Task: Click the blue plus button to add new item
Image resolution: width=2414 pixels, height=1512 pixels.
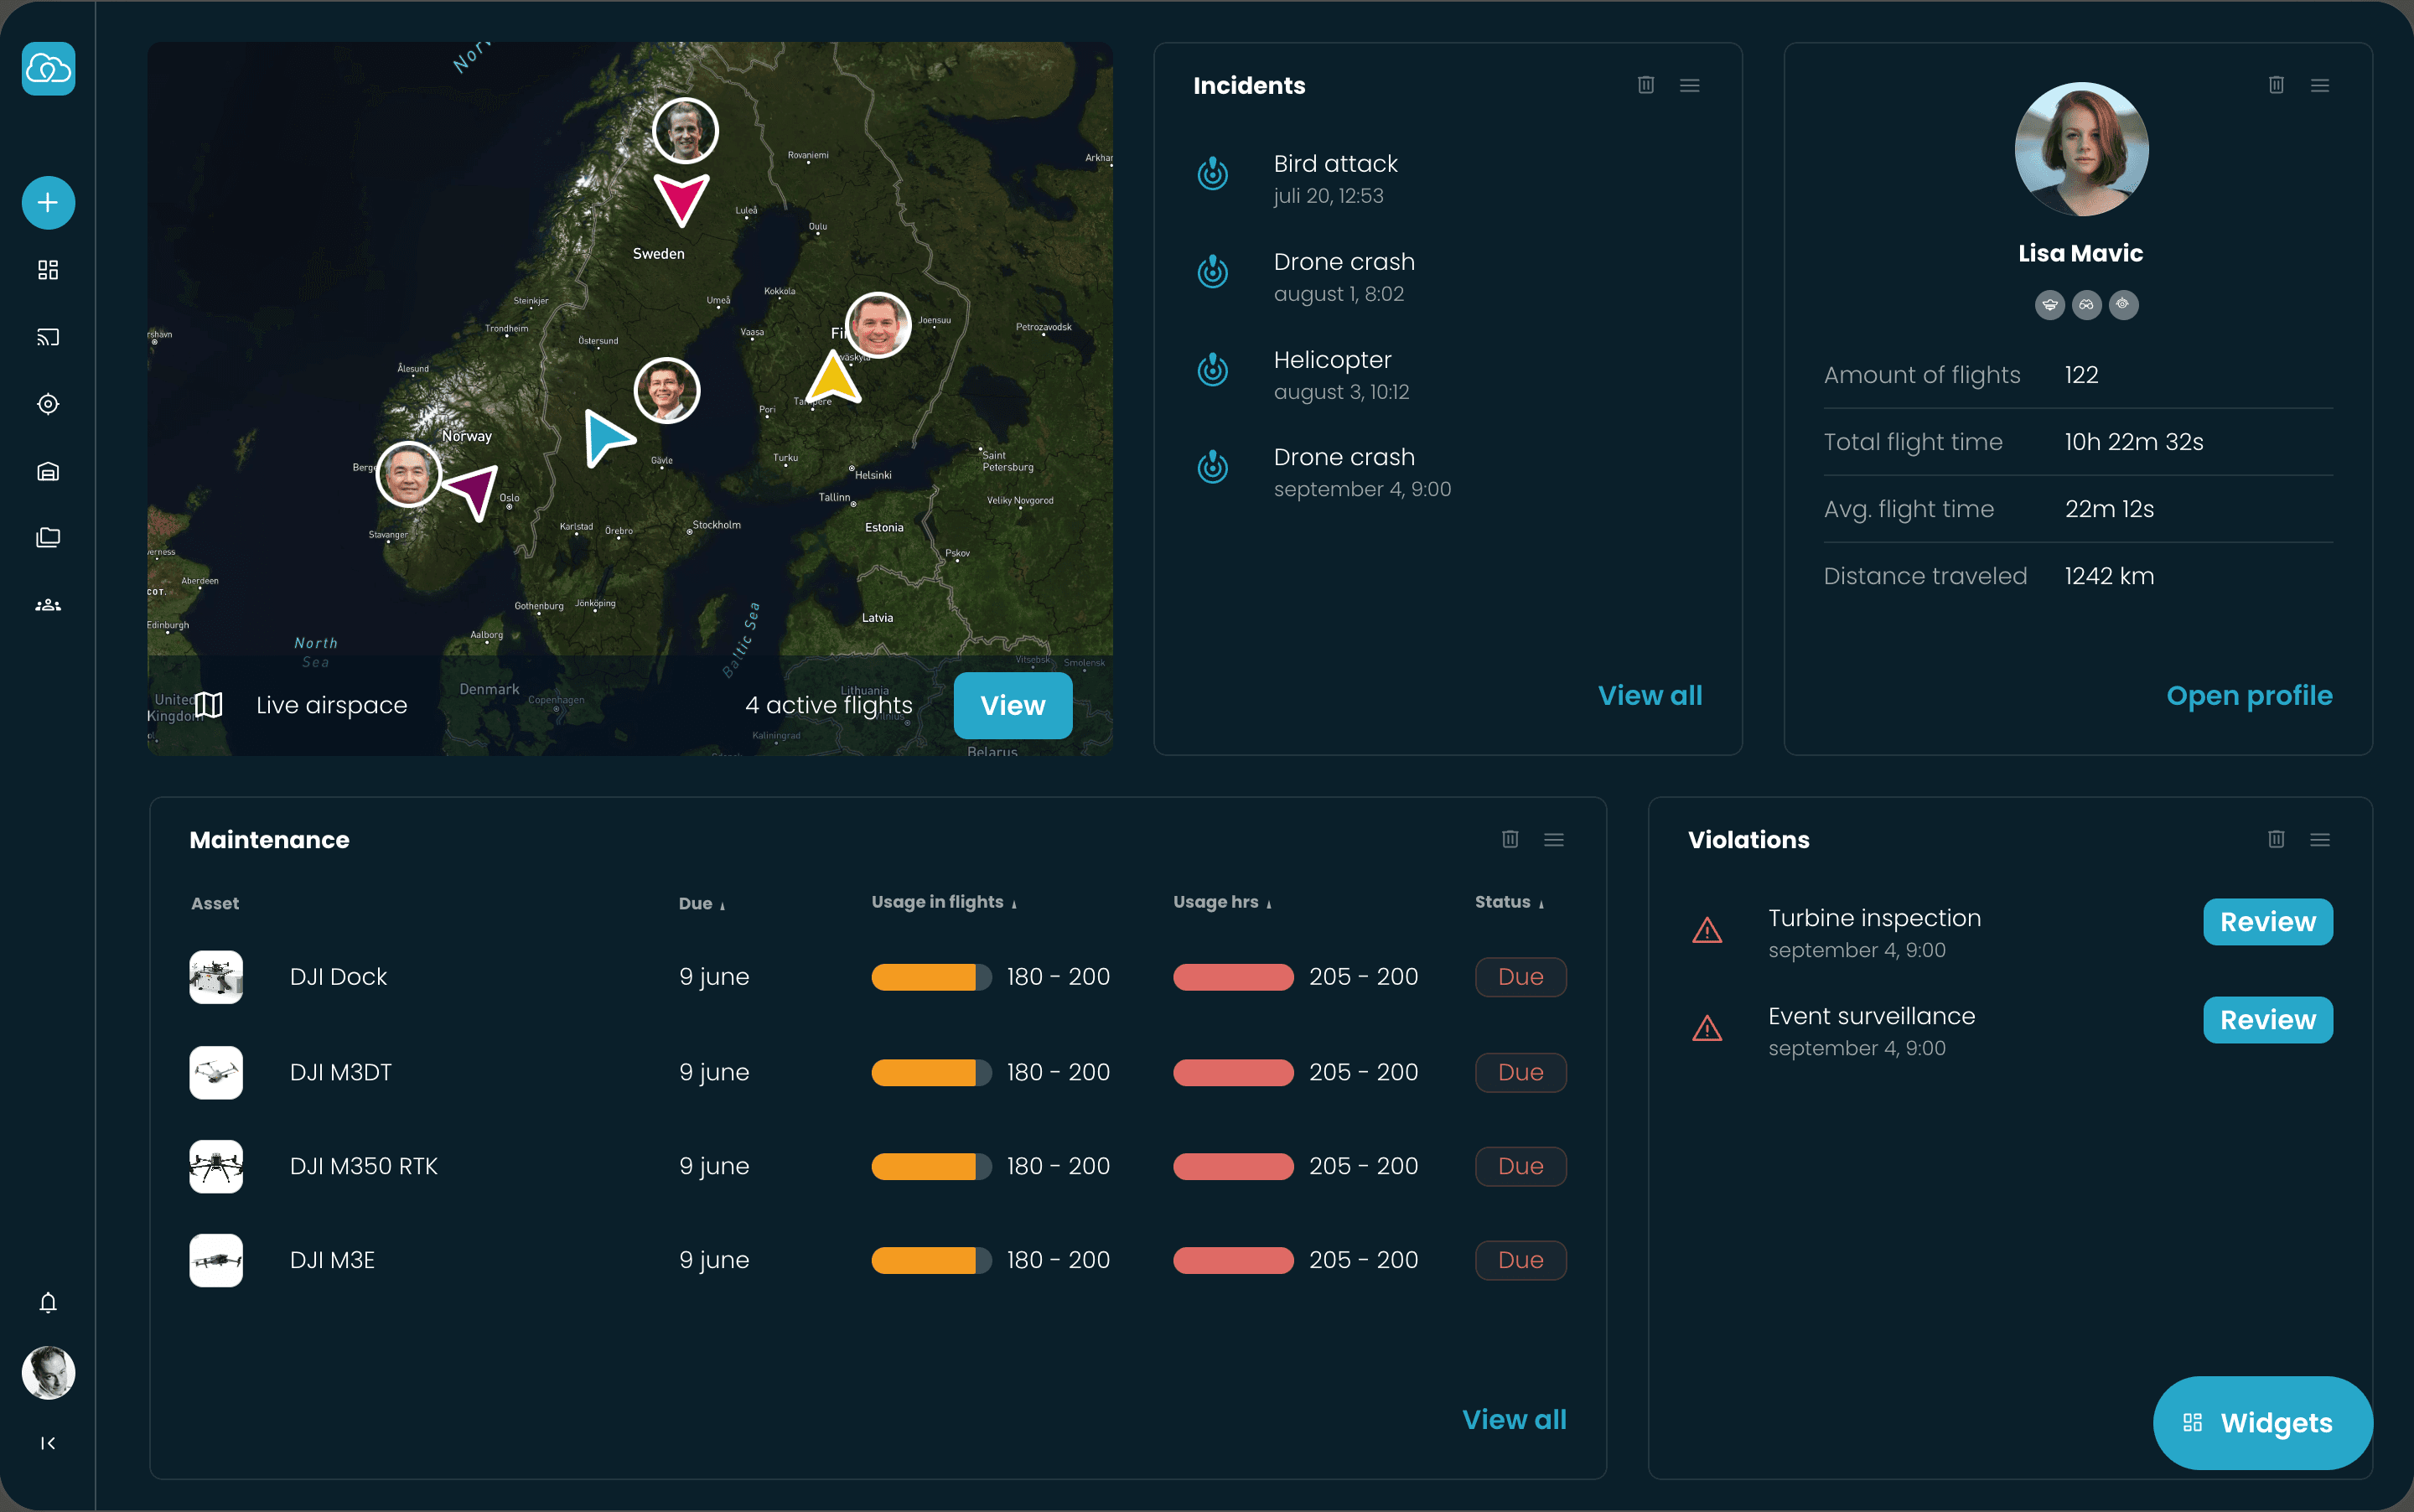Action: (x=46, y=202)
